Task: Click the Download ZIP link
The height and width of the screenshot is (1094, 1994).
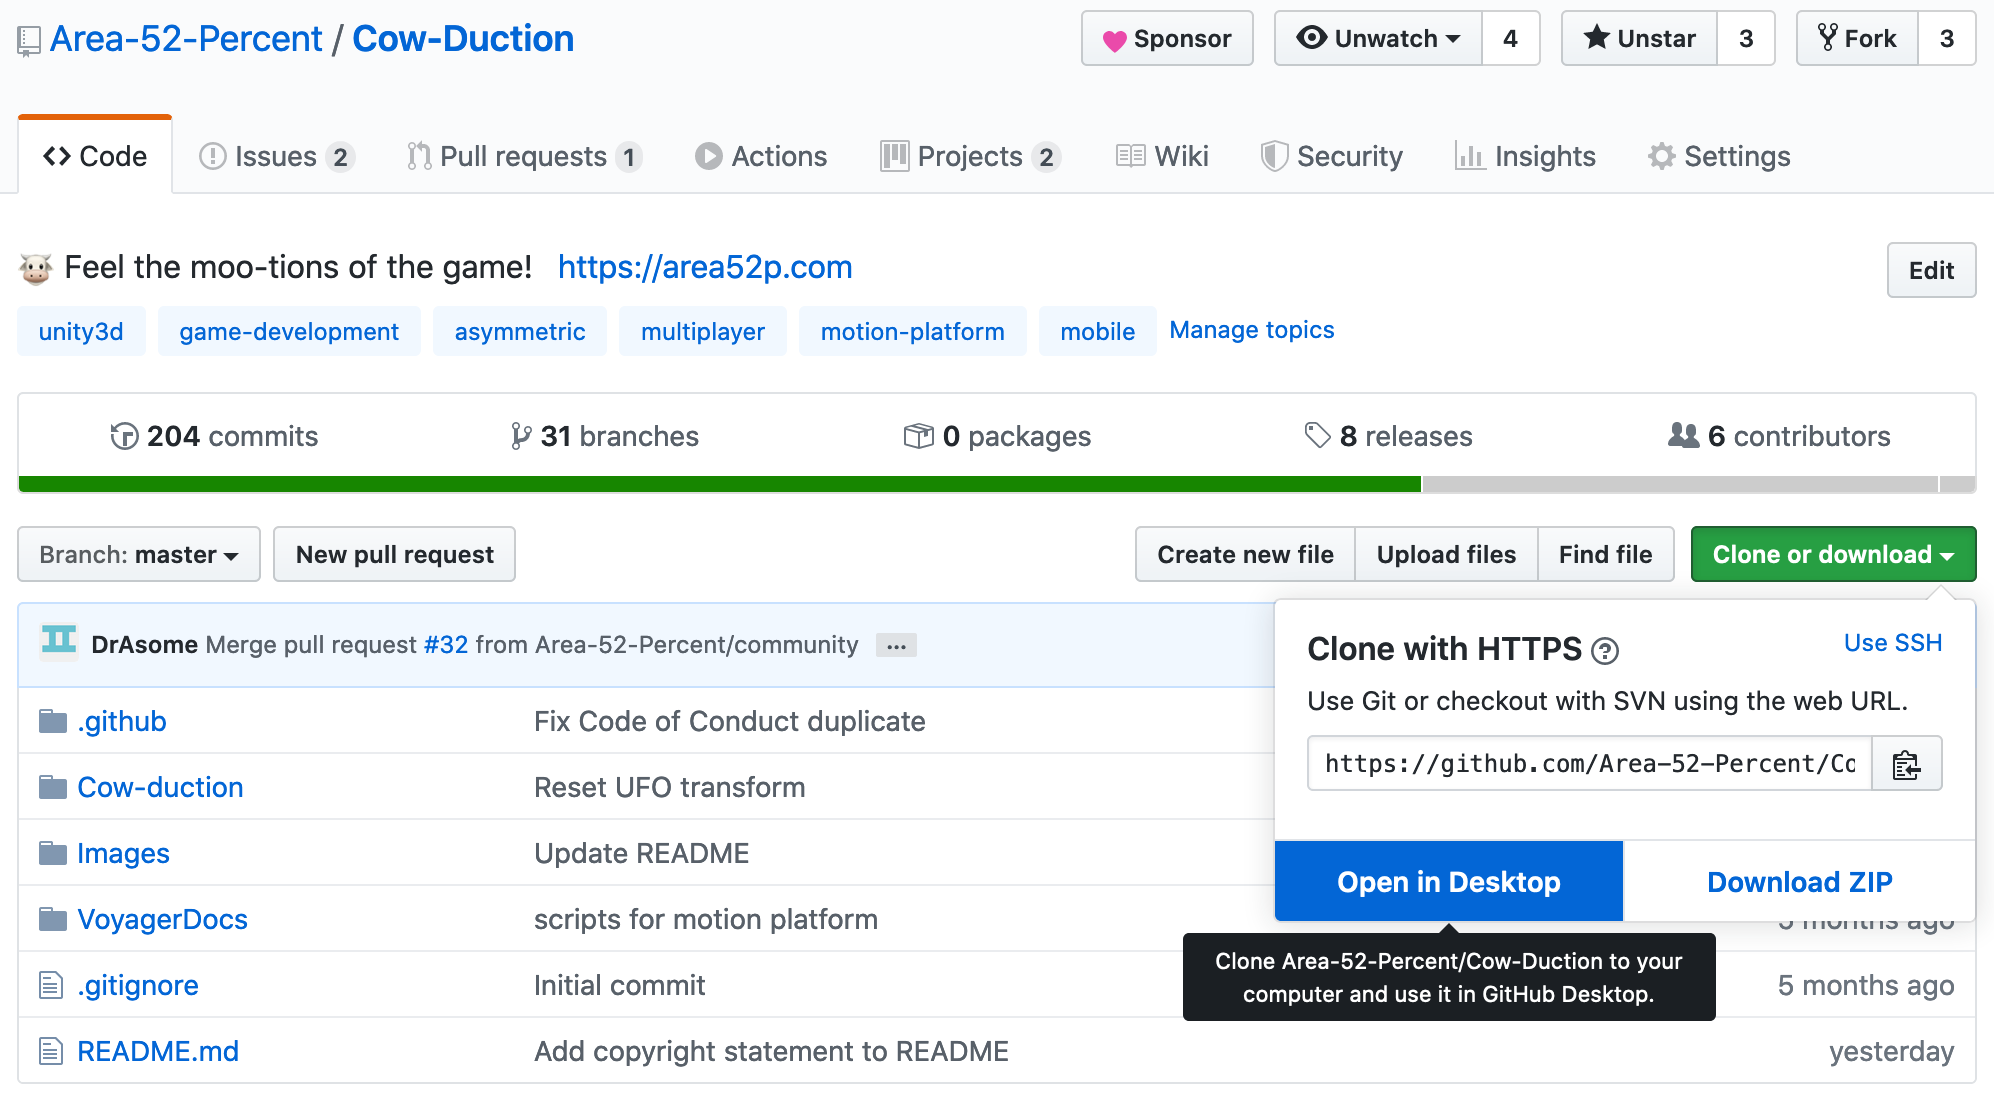Action: [x=1799, y=882]
